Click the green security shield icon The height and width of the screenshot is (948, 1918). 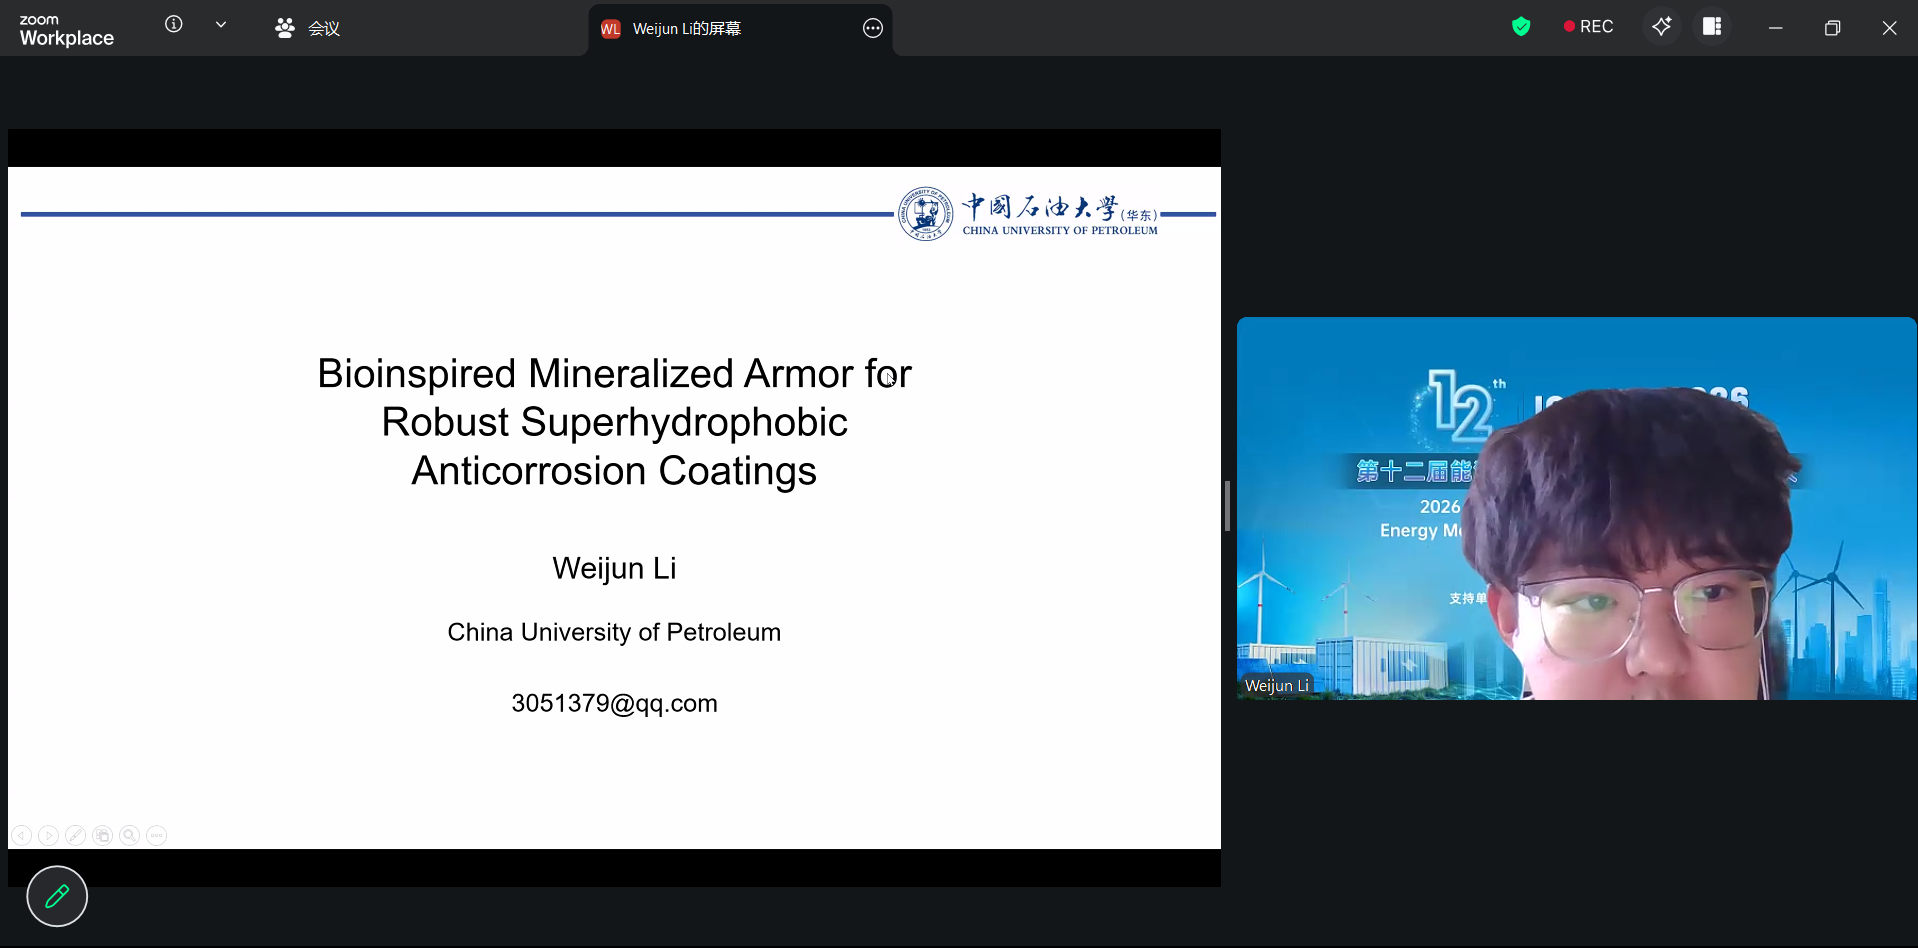(1521, 27)
